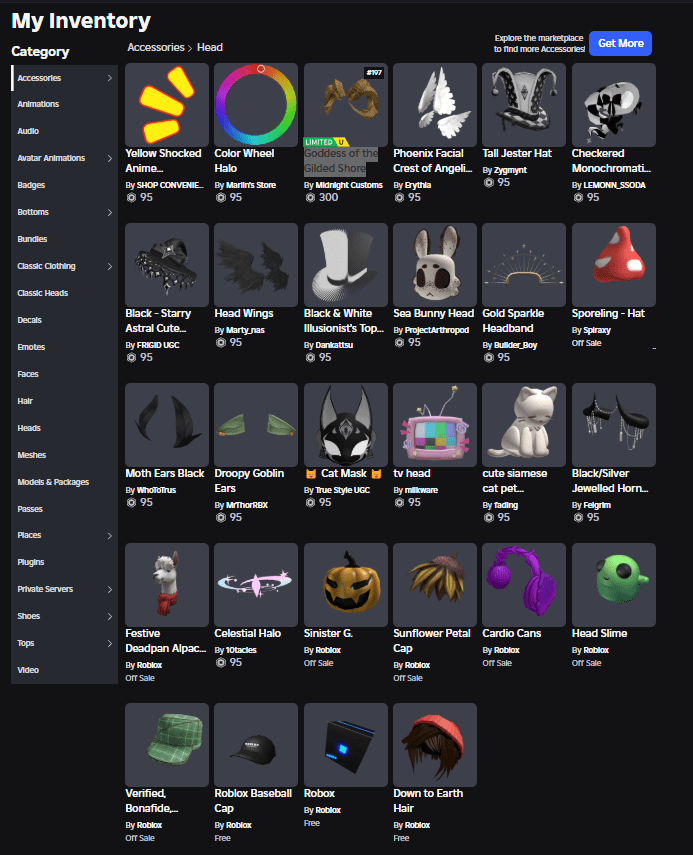
Task: Open the Audio category
Action: [64, 131]
